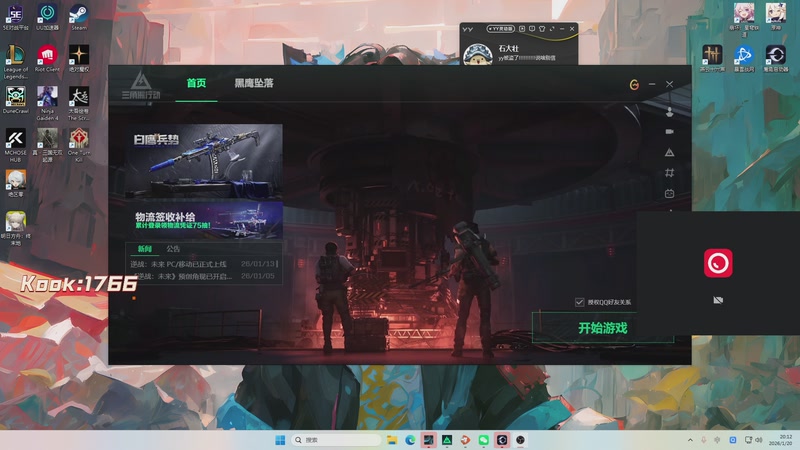This screenshot has height=450, width=800.
Task: Toggle the 授权QQ好友关系 checkbox
Action: [x=580, y=302]
